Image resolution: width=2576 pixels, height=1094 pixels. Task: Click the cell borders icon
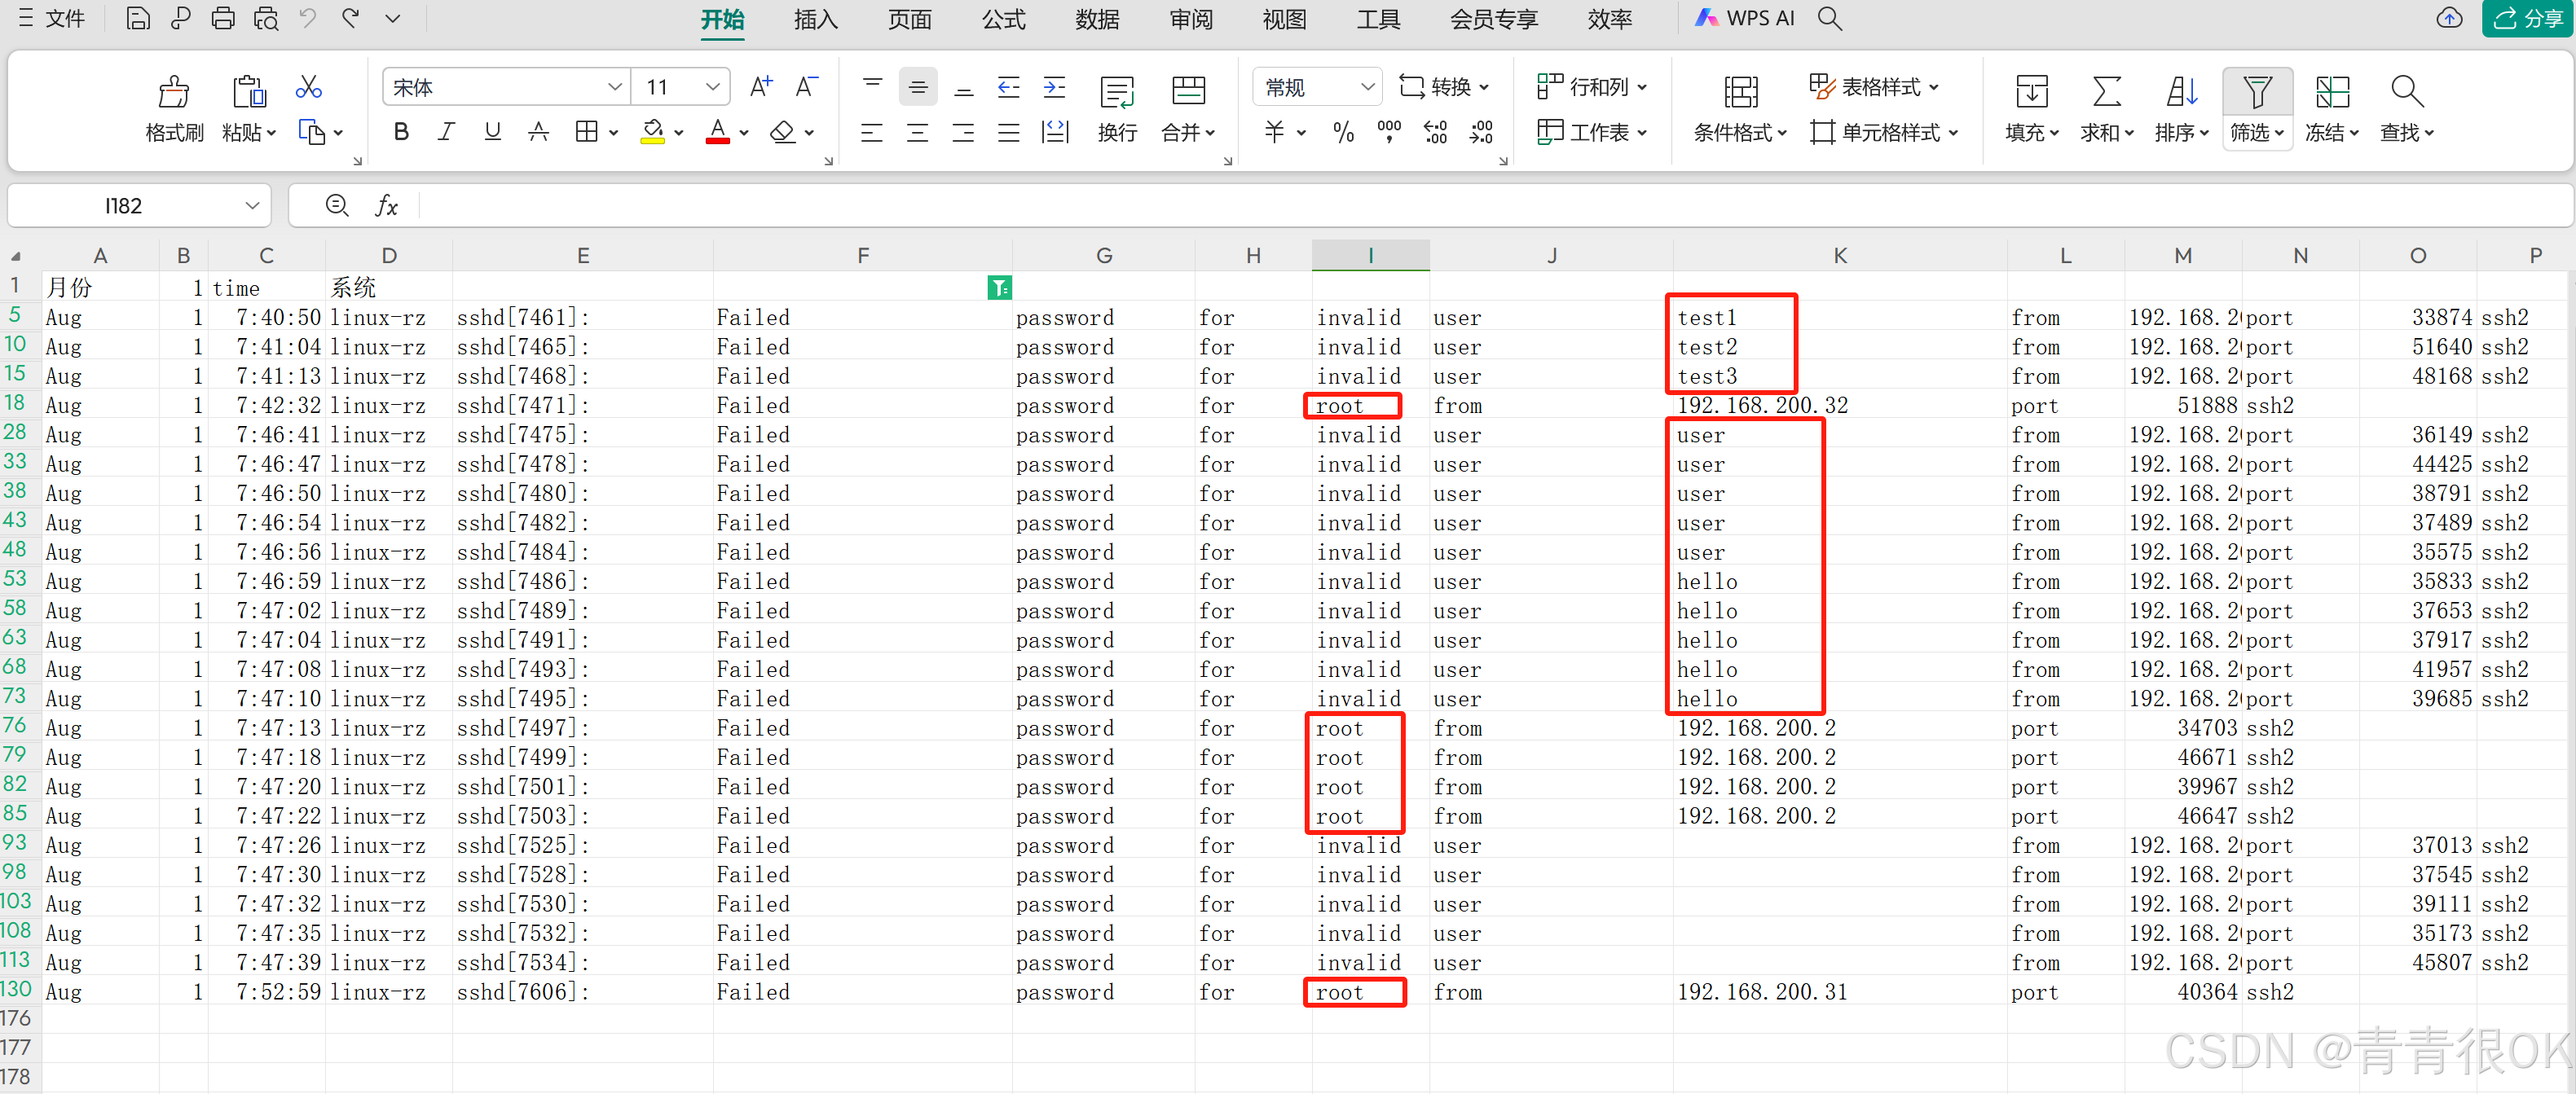(x=586, y=132)
